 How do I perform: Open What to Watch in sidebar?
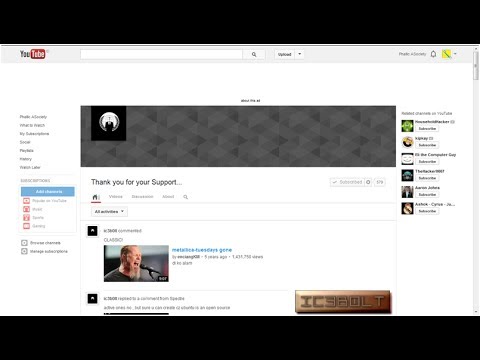[32, 125]
